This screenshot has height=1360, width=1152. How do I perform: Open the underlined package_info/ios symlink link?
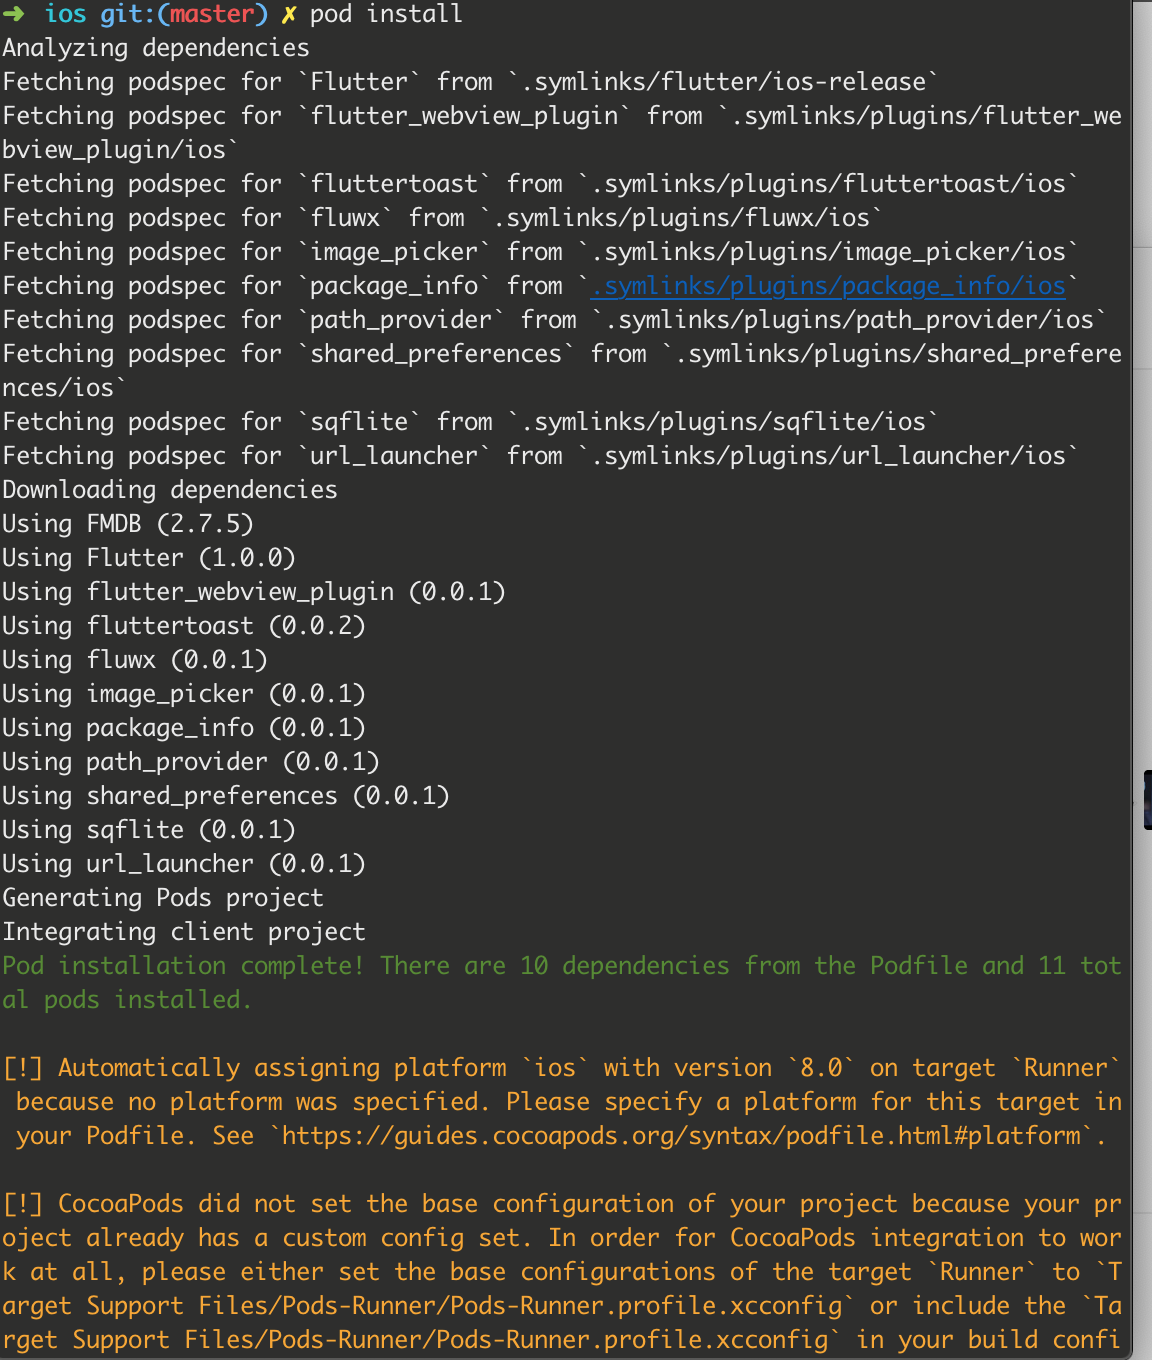[826, 286]
